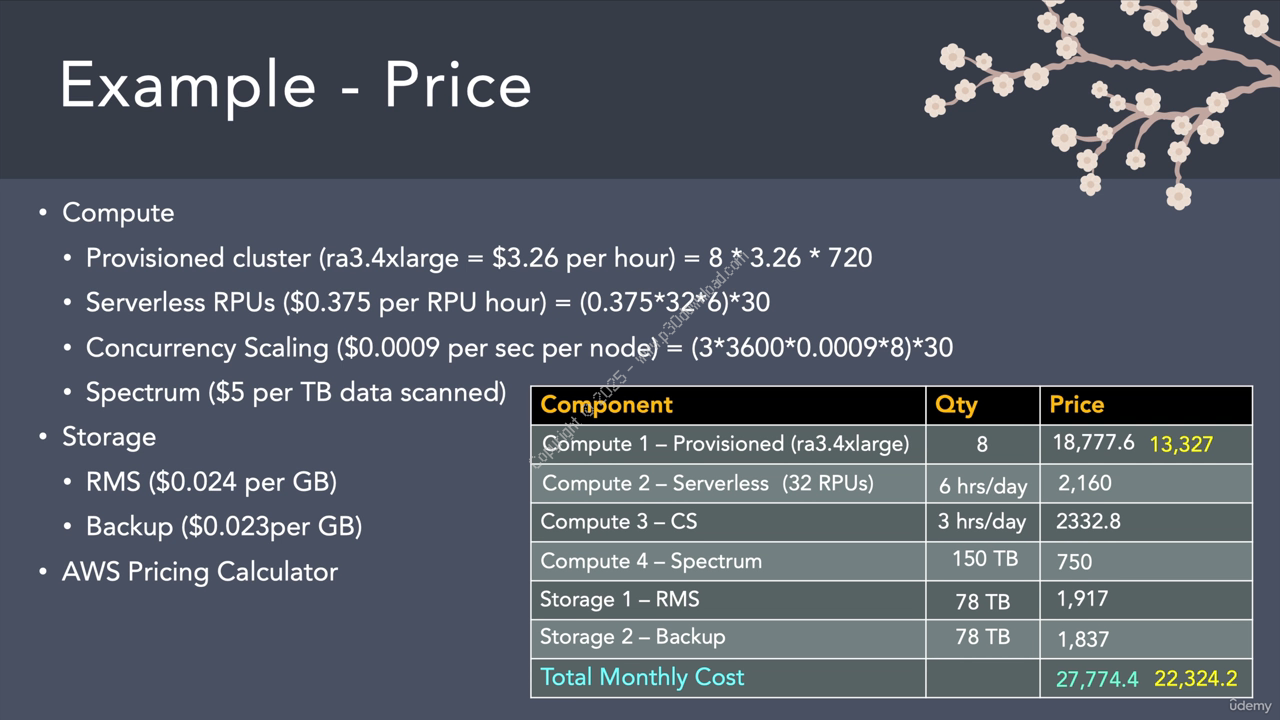Screen dimensions: 1280x720
Task: Click the AWS Pricing Calculator bullet
Action: pyautogui.click(x=200, y=572)
